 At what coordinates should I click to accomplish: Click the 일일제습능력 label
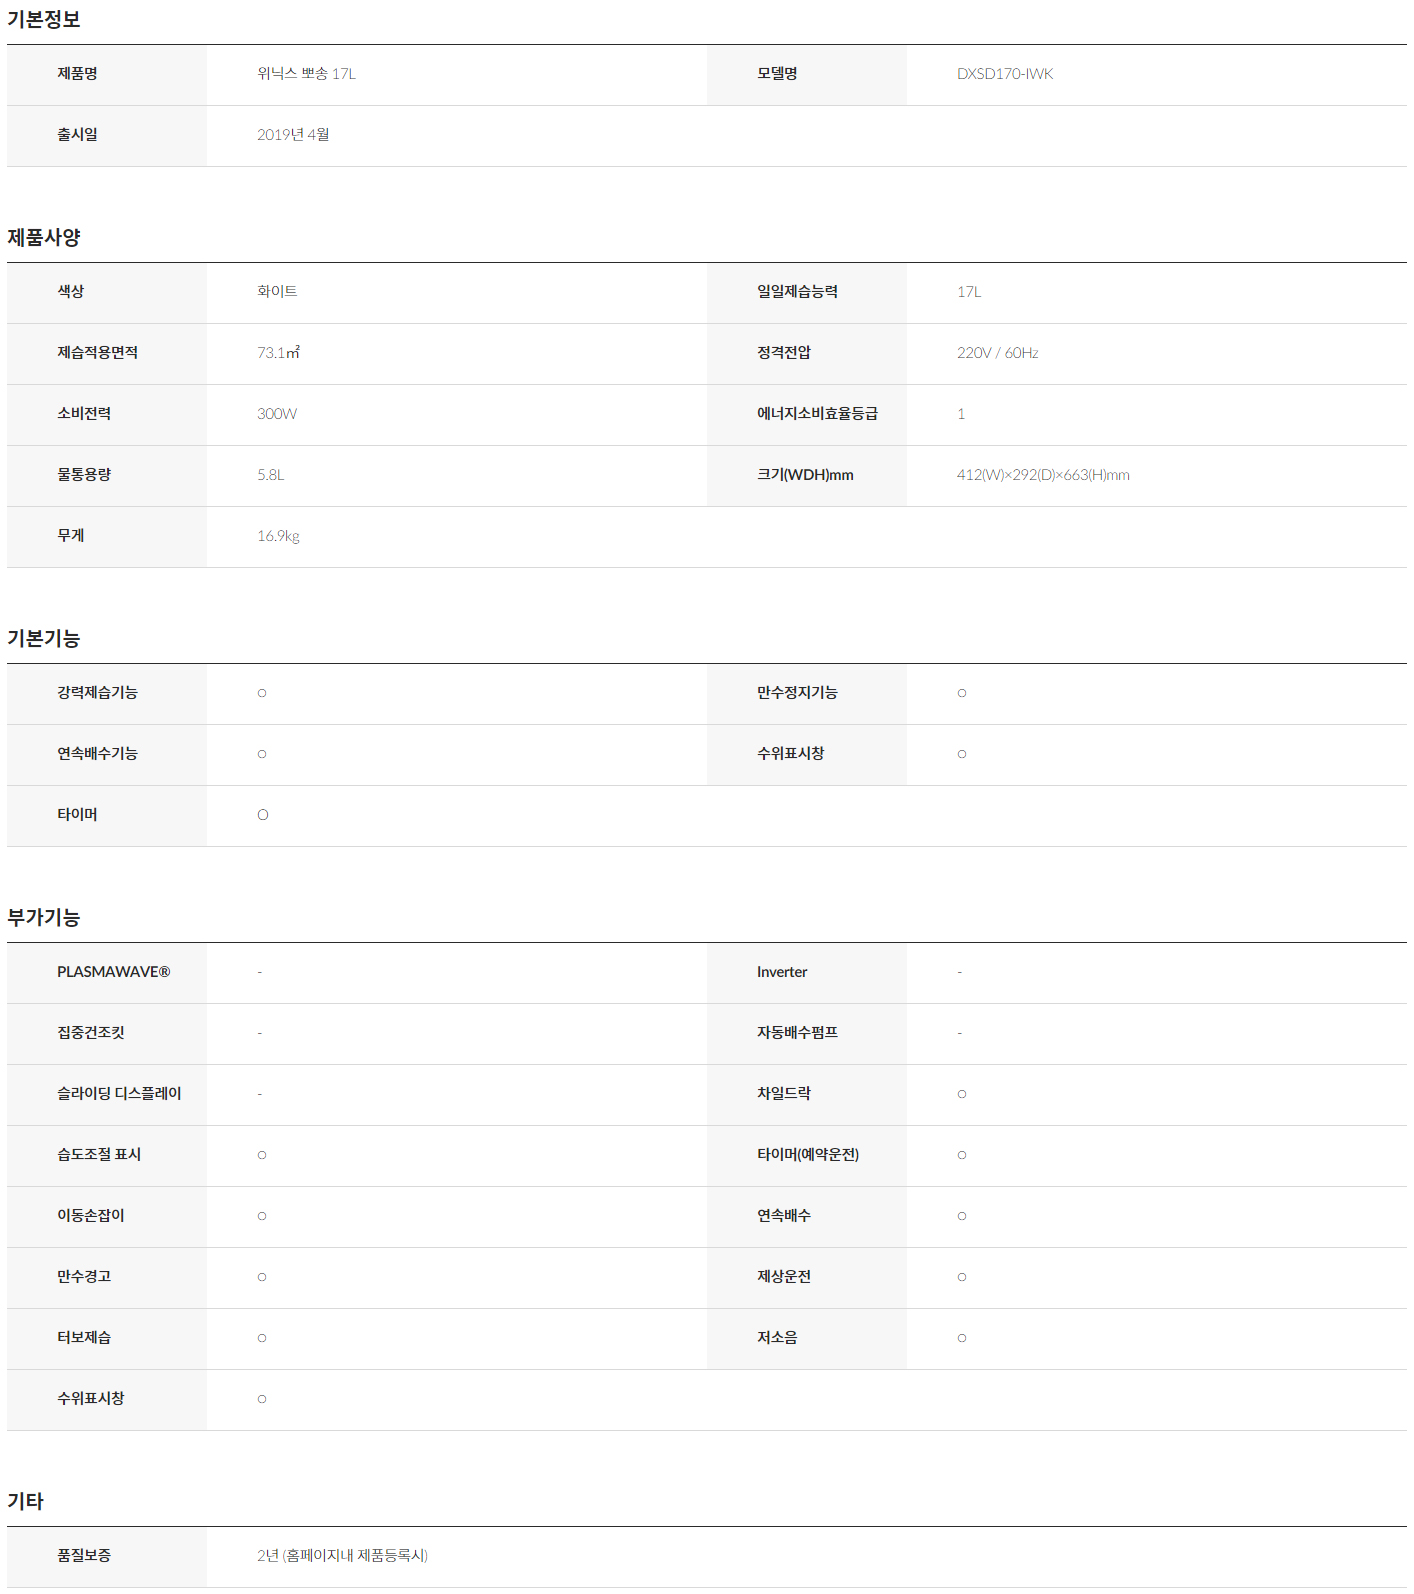(x=797, y=292)
